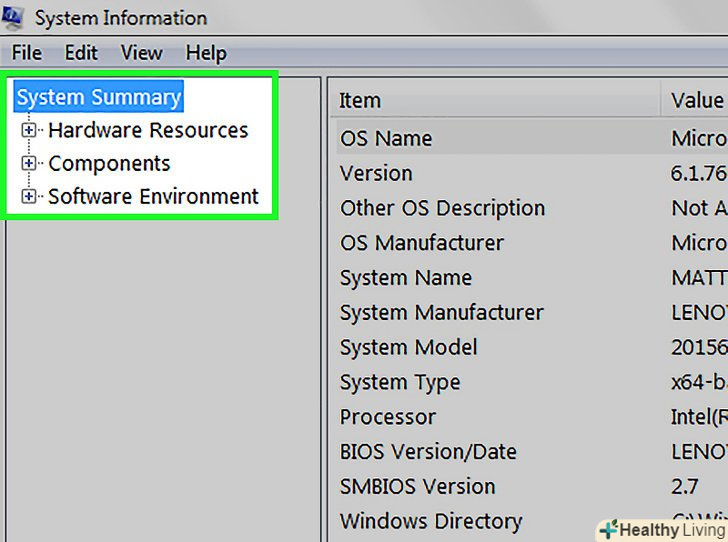Expand the Components node
The width and height of the screenshot is (728, 542).
28,163
